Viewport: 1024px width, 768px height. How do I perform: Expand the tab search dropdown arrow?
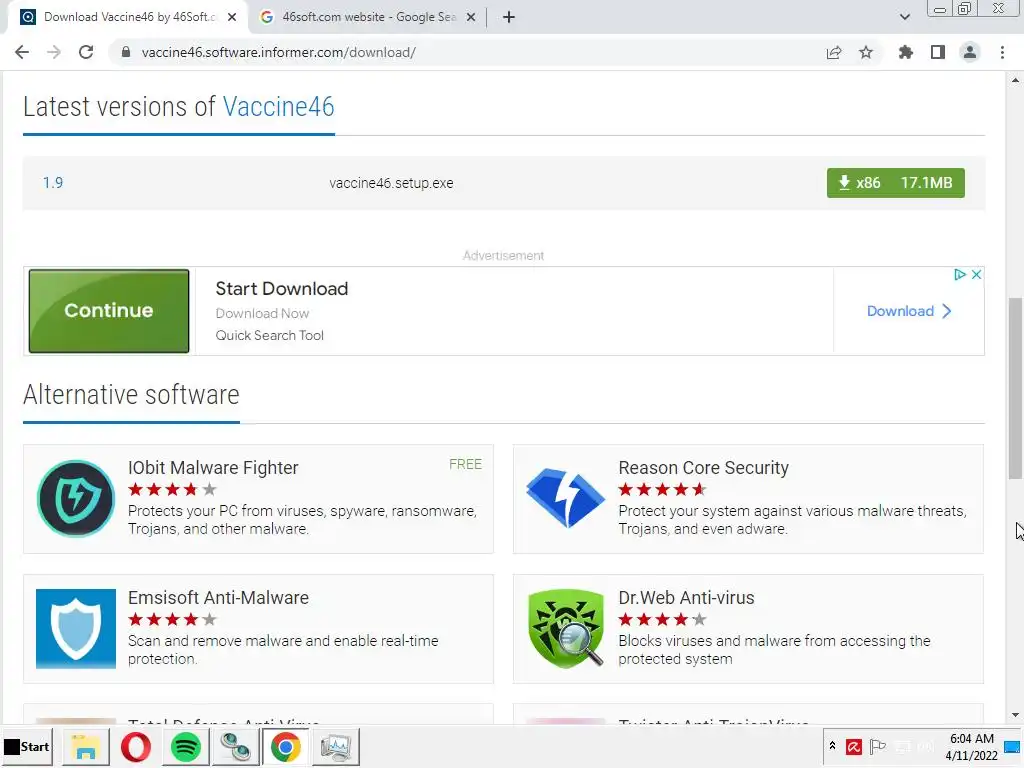click(x=904, y=17)
